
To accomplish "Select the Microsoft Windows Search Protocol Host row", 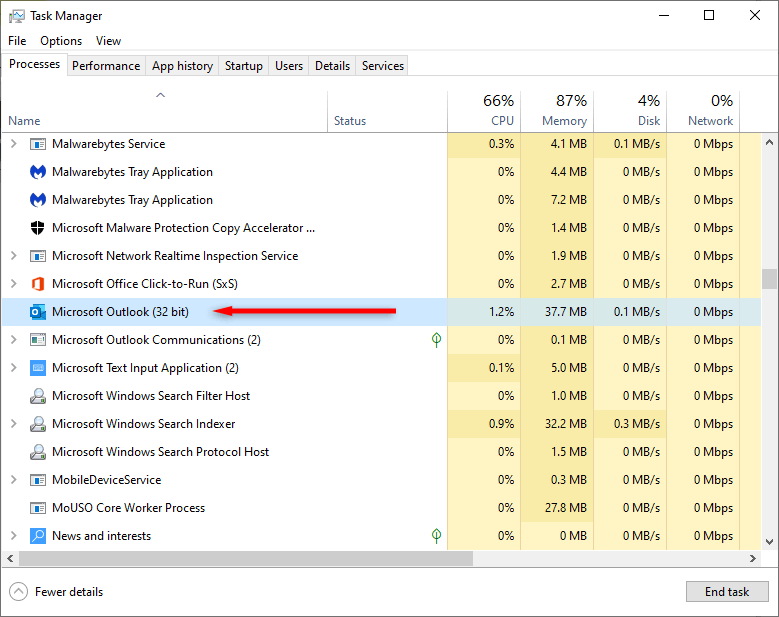I will coord(160,452).
